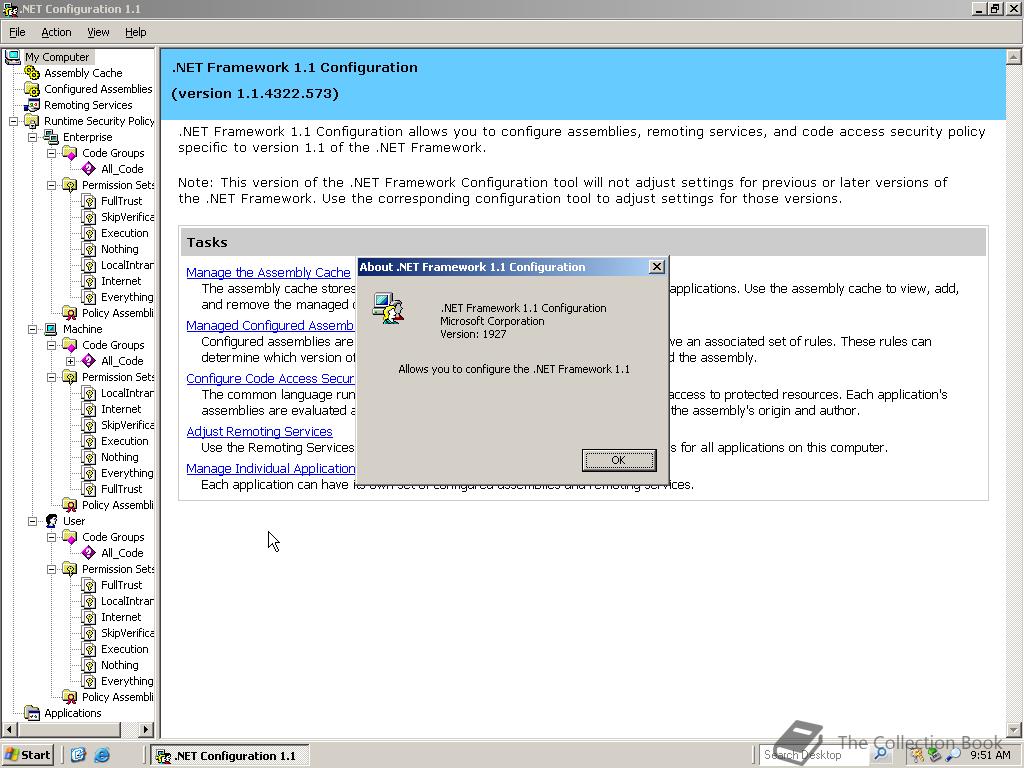Click the Enterprise Code Groups folder icon
Screen dimensions: 1024x768
70,153
